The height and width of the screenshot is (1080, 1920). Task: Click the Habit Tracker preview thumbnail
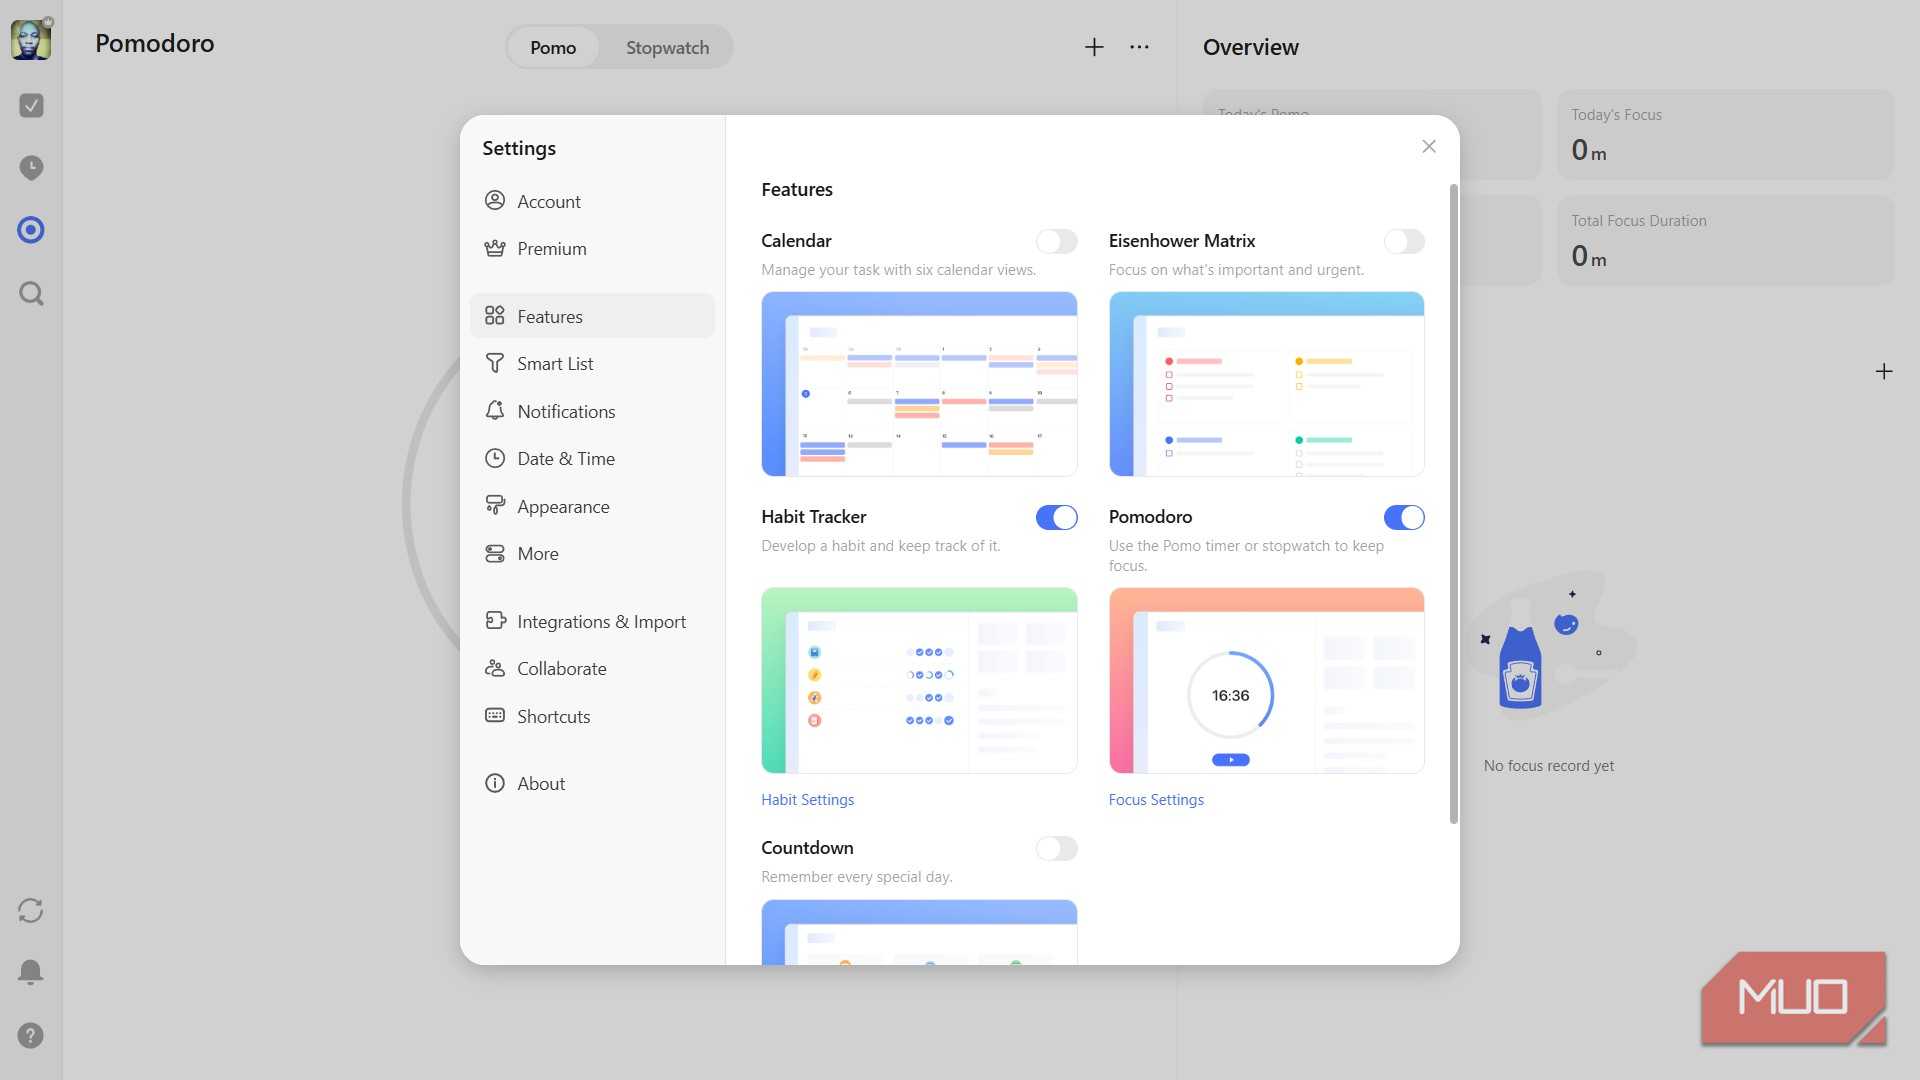pos(919,680)
